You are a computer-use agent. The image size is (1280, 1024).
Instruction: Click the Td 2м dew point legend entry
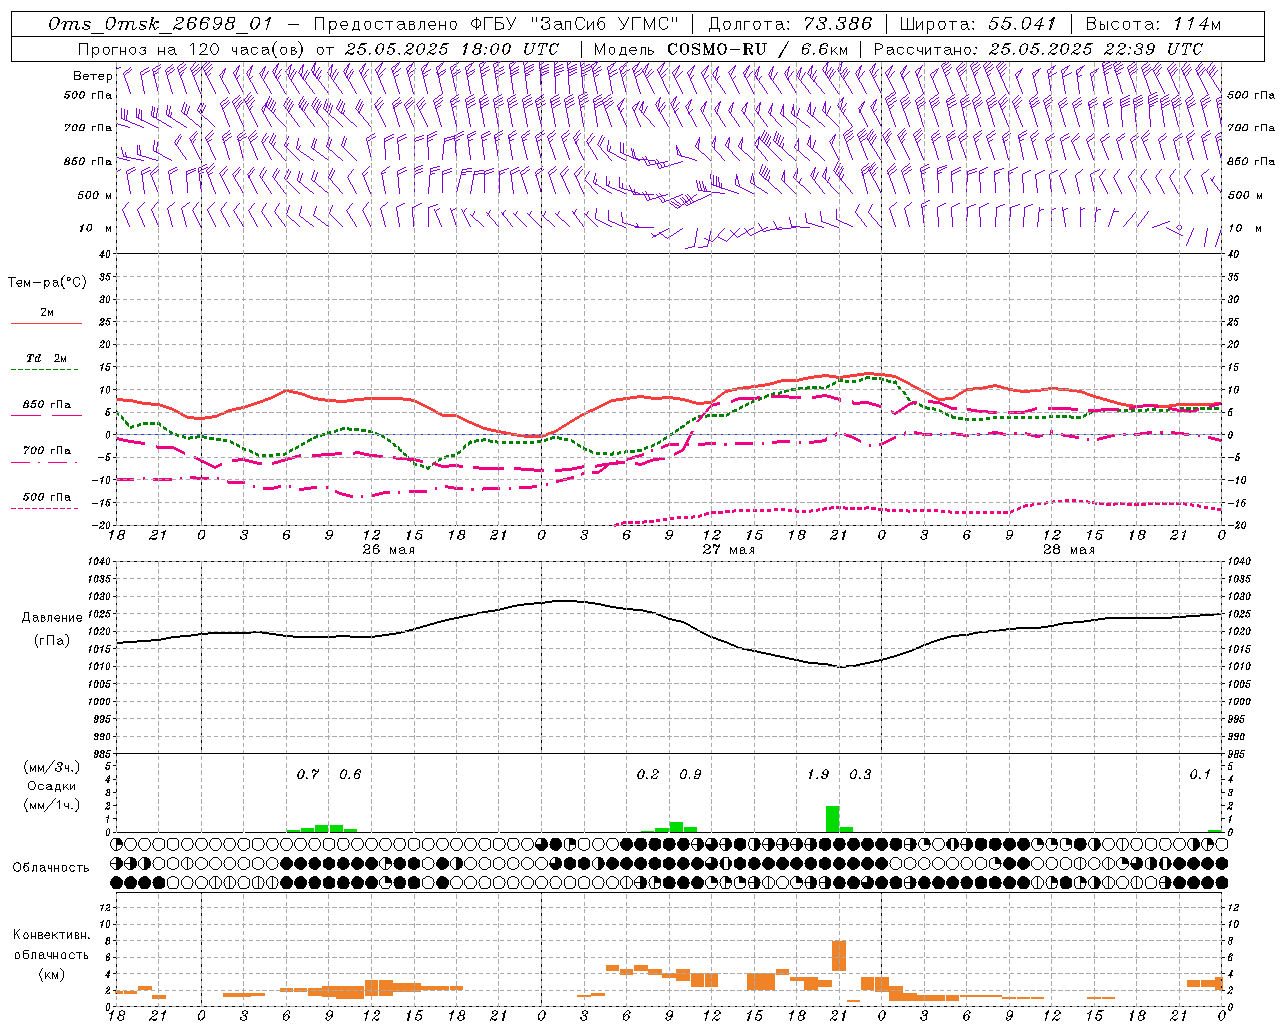coord(47,358)
